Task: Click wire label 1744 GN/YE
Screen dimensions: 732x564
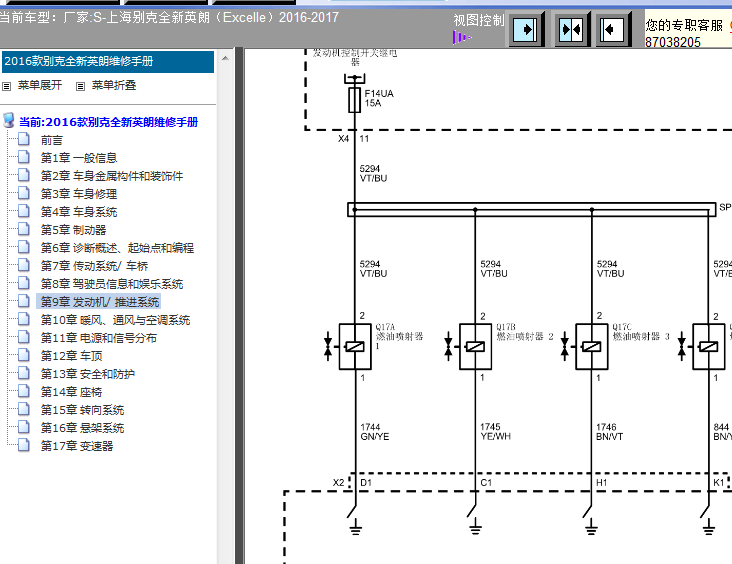Action: pyautogui.click(x=374, y=432)
